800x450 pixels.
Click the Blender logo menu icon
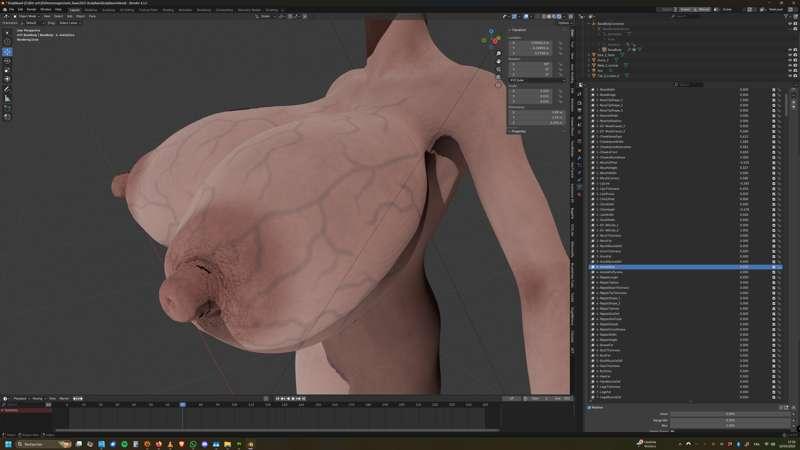click(5, 9)
